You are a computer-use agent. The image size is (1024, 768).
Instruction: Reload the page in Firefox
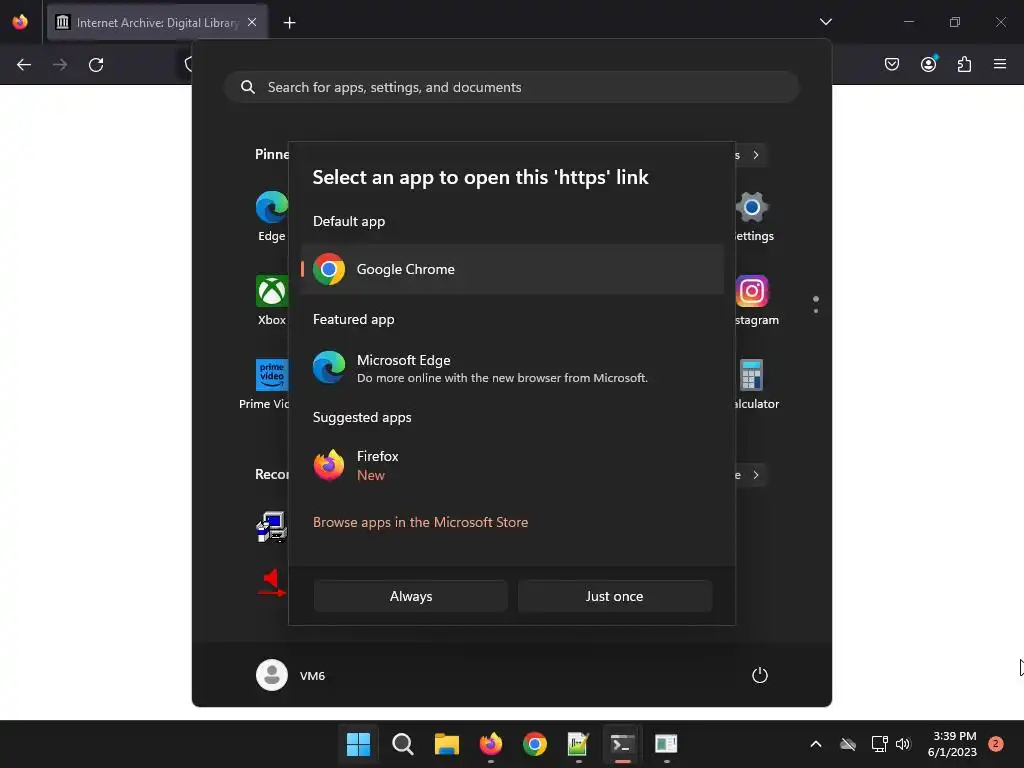(96, 65)
